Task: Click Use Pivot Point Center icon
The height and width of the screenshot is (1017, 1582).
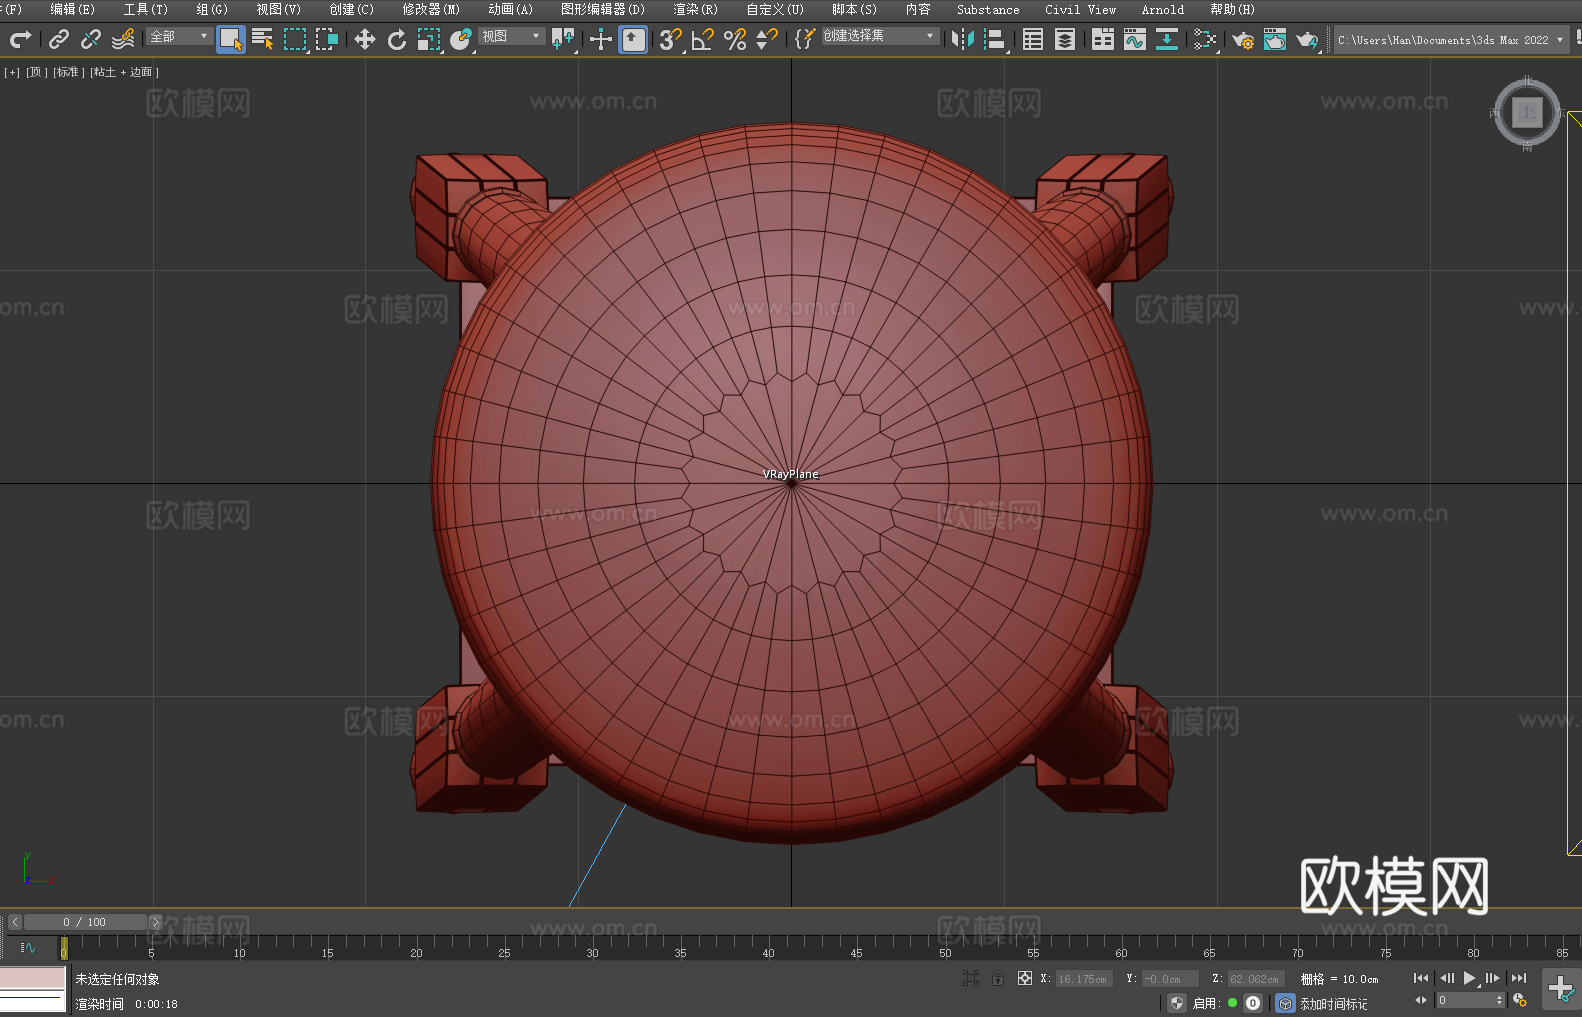Action: point(563,40)
